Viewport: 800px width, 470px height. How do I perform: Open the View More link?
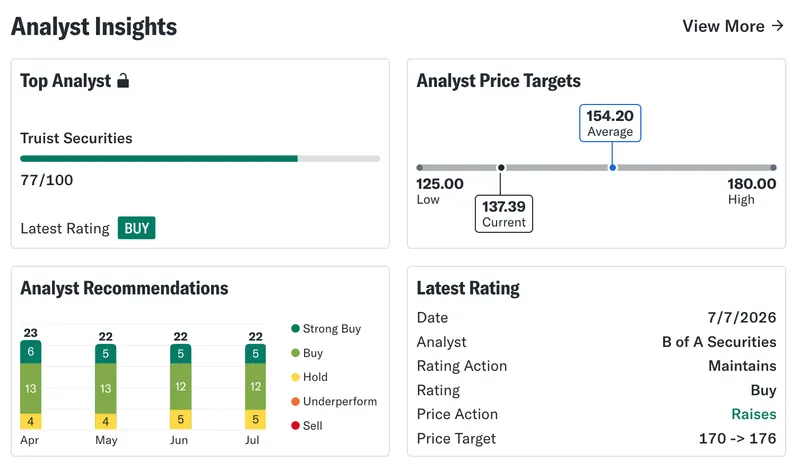[x=733, y=26]
